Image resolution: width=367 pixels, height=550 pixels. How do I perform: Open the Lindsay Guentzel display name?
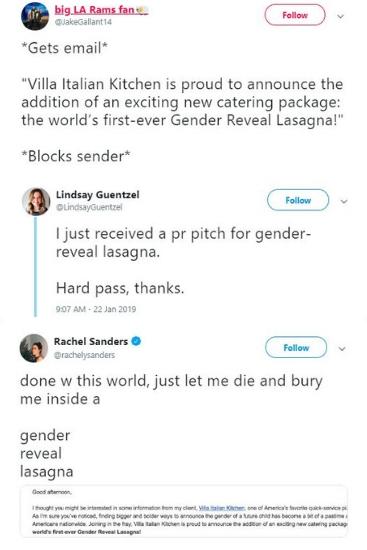[98, 195]
